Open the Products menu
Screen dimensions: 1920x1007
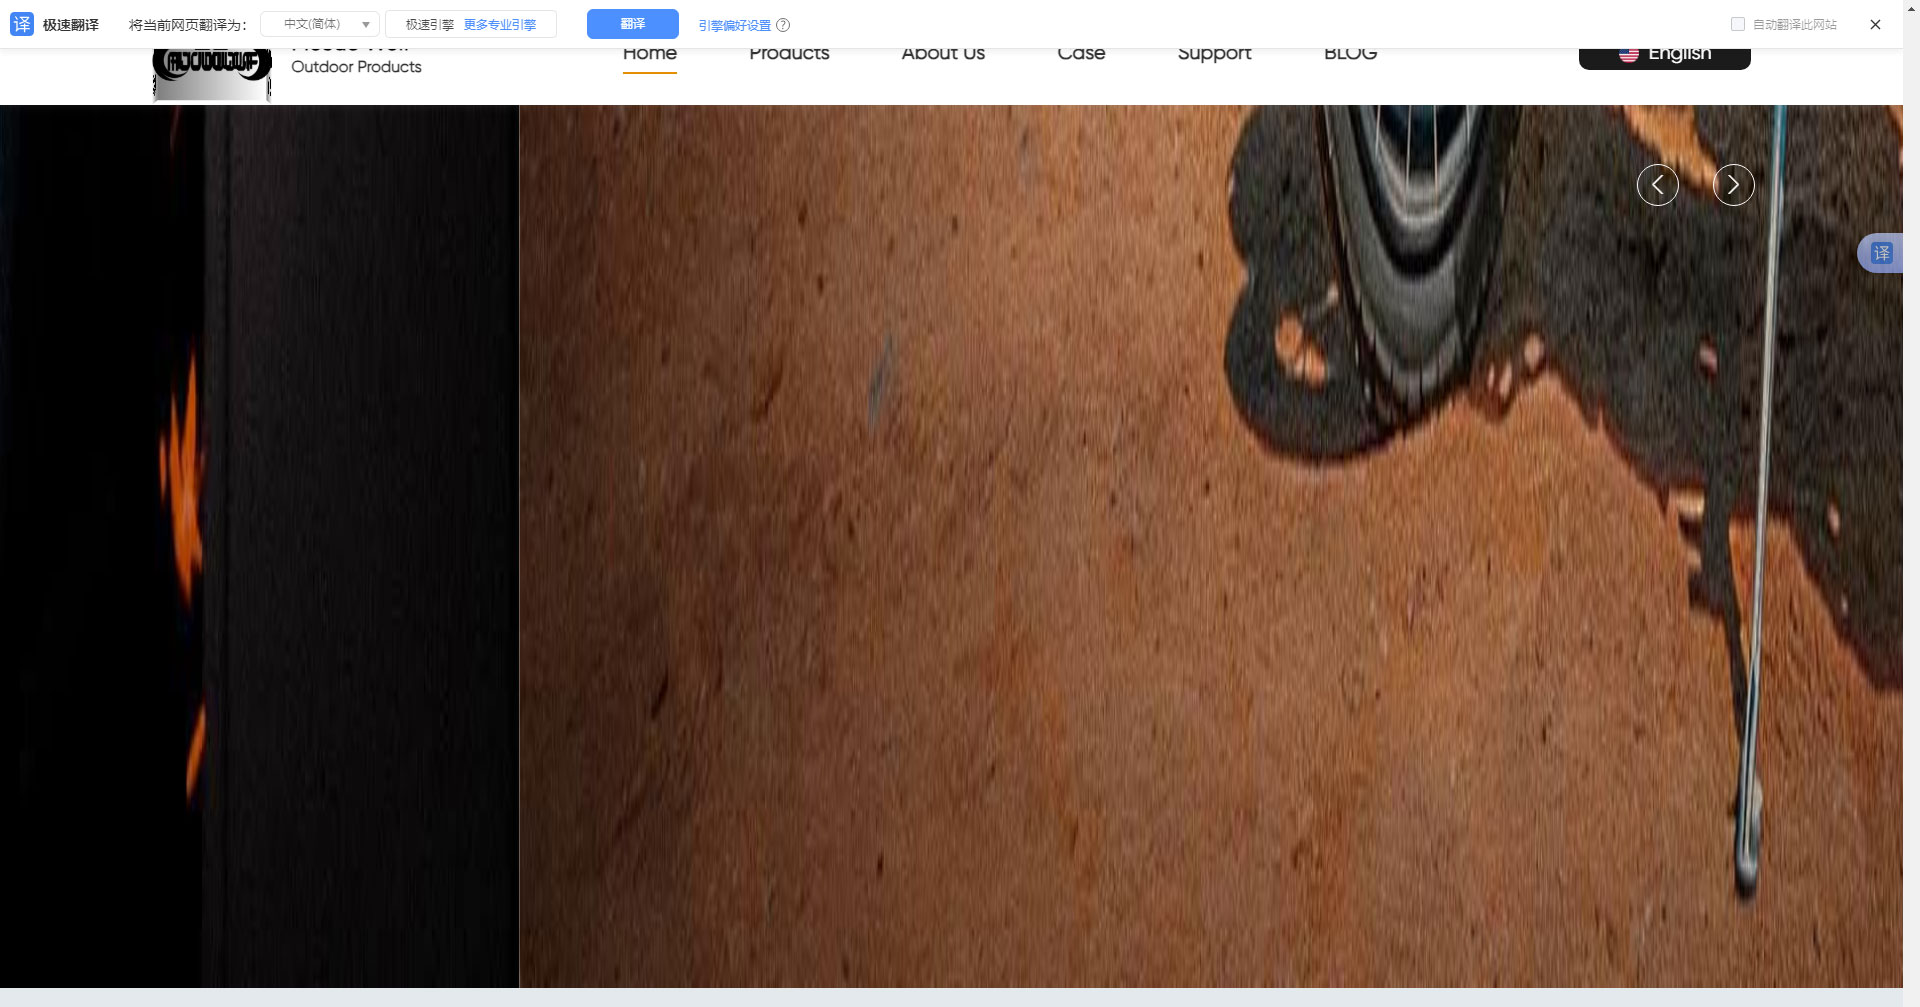coord(789,55)
